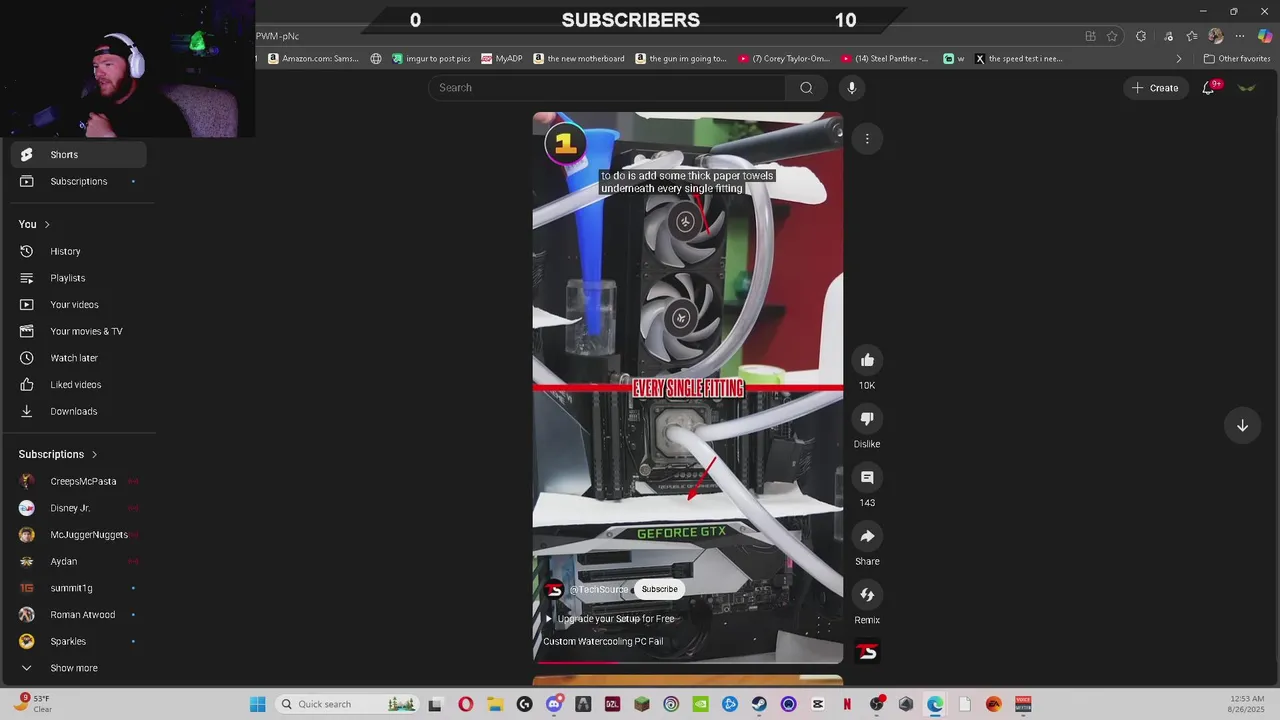Open Opera from taskbar
This screenshot has width=1280, height=720.
466,704
